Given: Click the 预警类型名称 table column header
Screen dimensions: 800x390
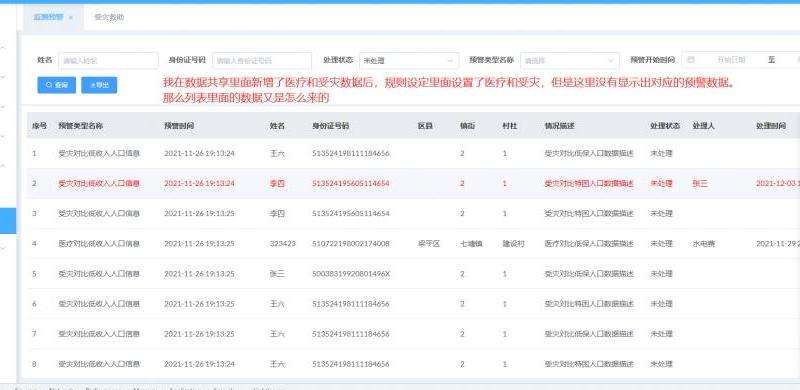Looking at the screenshot, I should 81,125.
